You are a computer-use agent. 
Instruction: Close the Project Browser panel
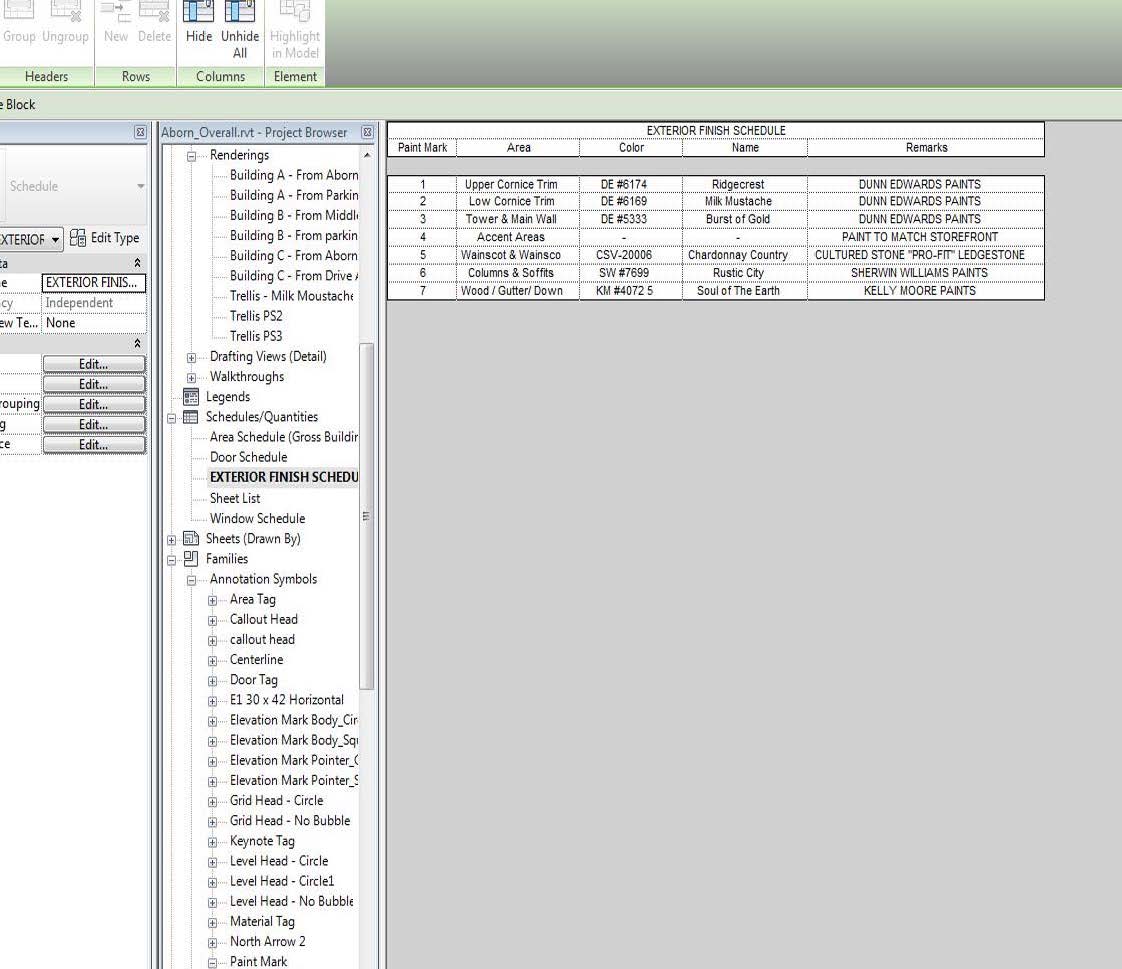pyautogui.click(x=367, y=132)
